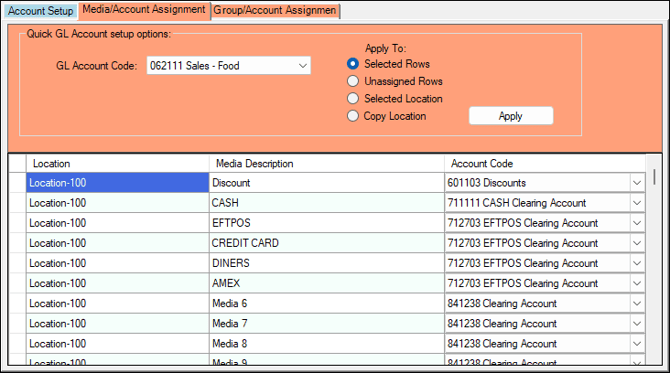Click the AMEX media description cell
Screen dimensions: 670x373
[327, 283]
